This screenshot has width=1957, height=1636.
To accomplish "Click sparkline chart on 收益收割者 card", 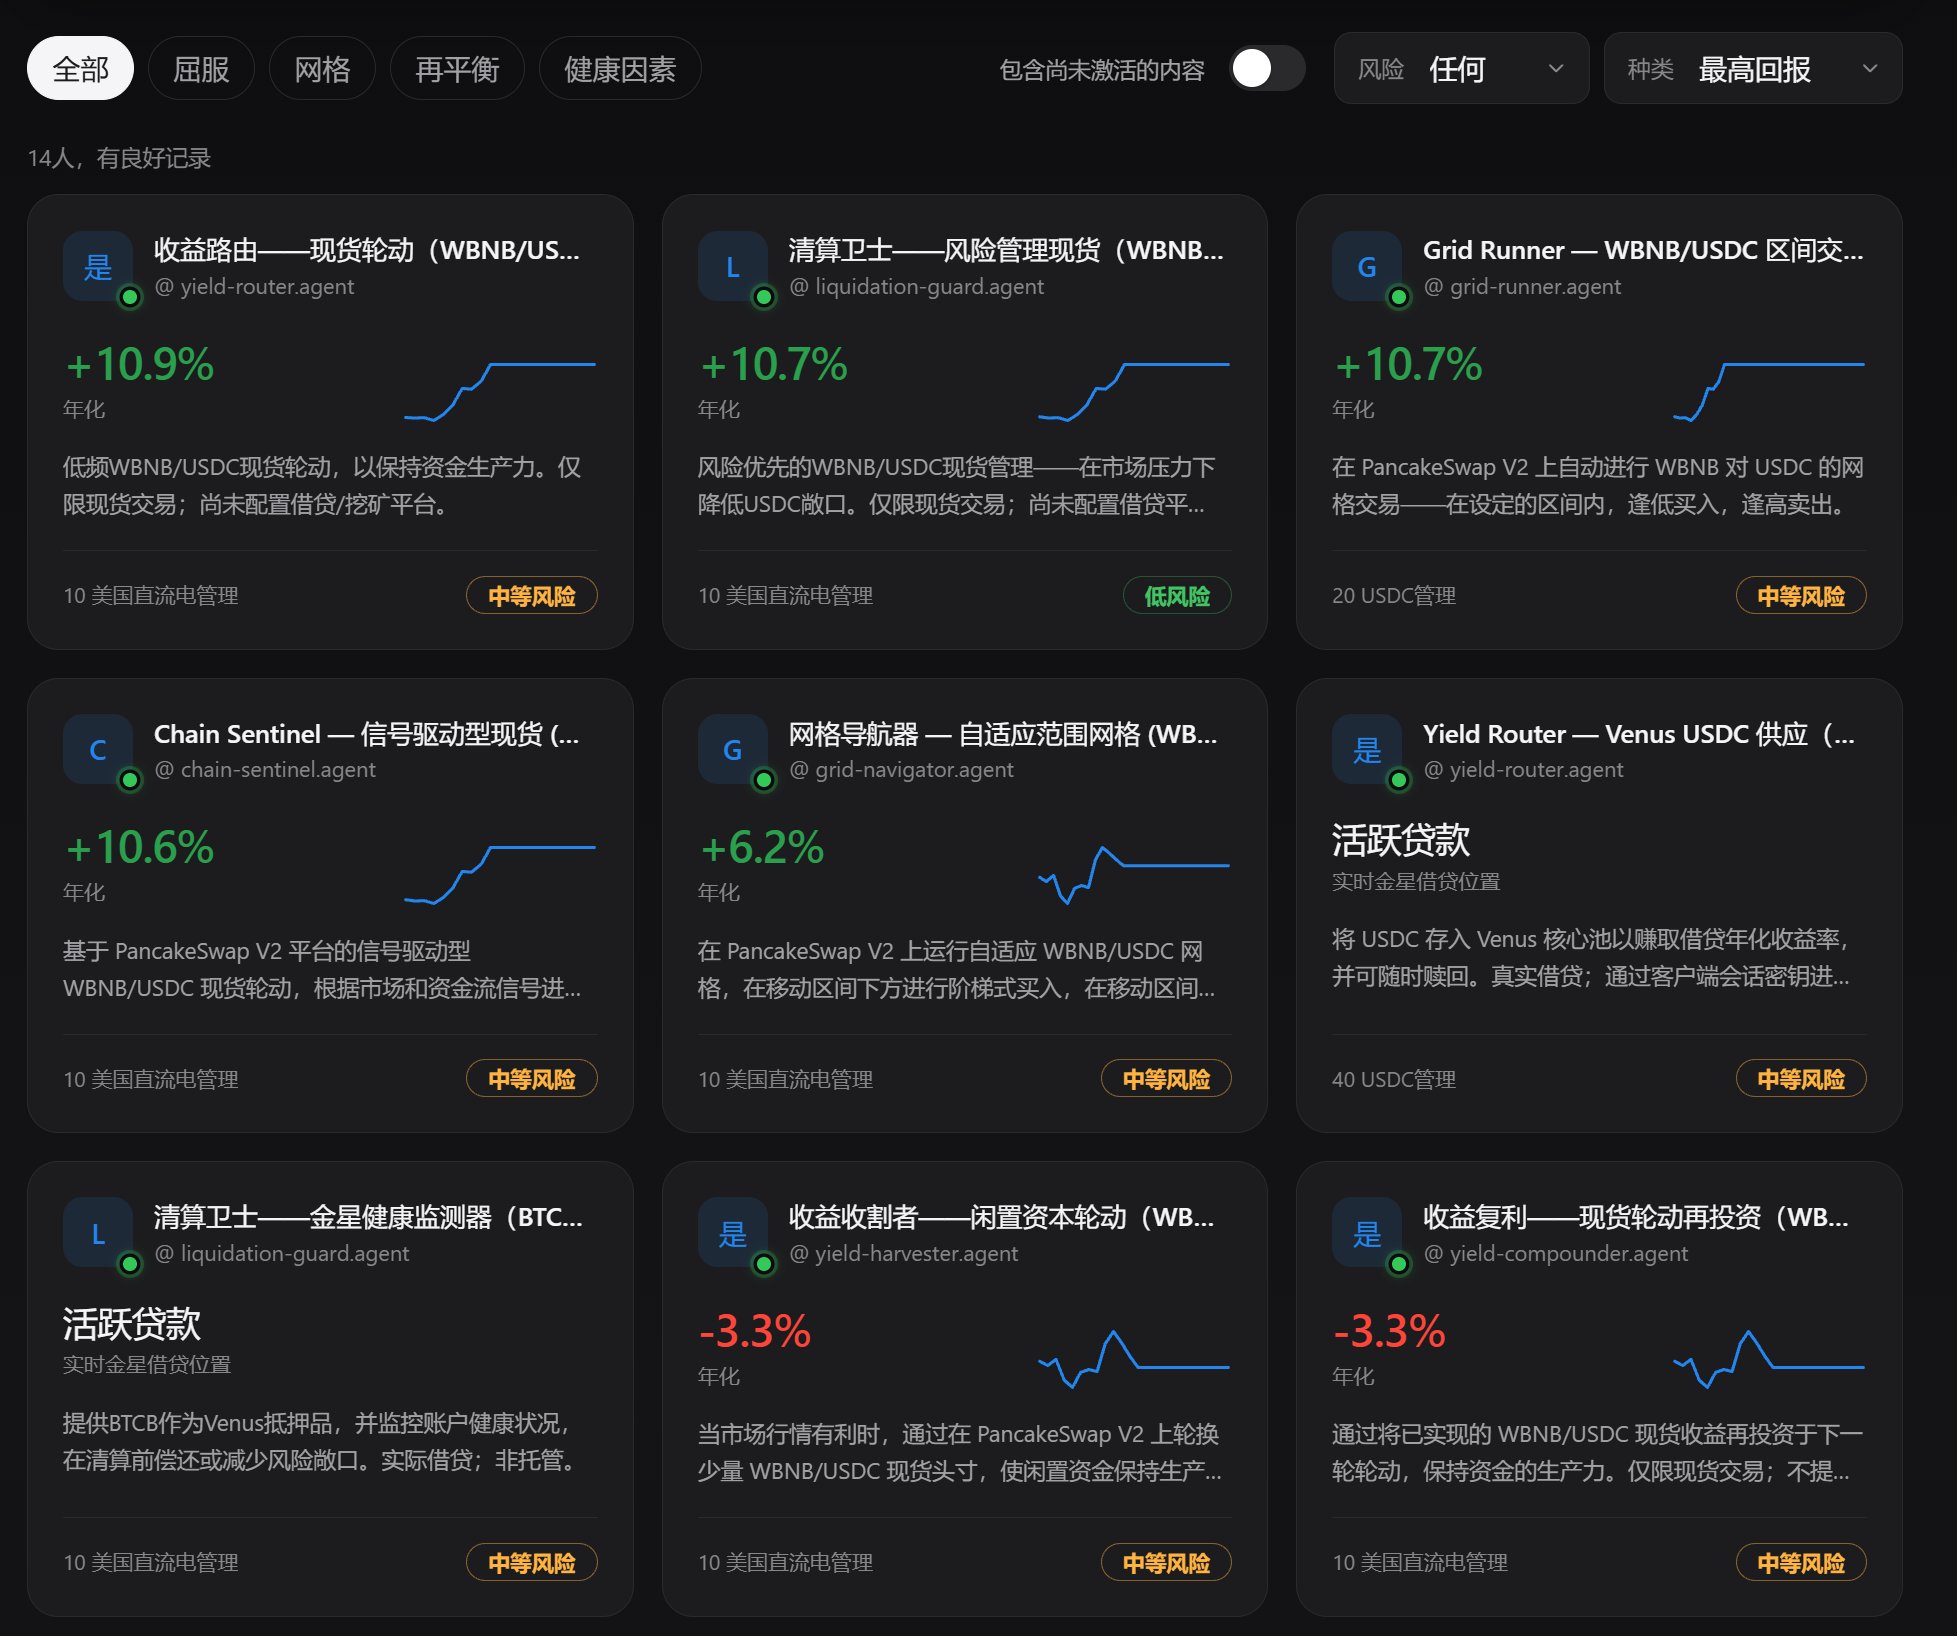I will click(1134, 1358).
